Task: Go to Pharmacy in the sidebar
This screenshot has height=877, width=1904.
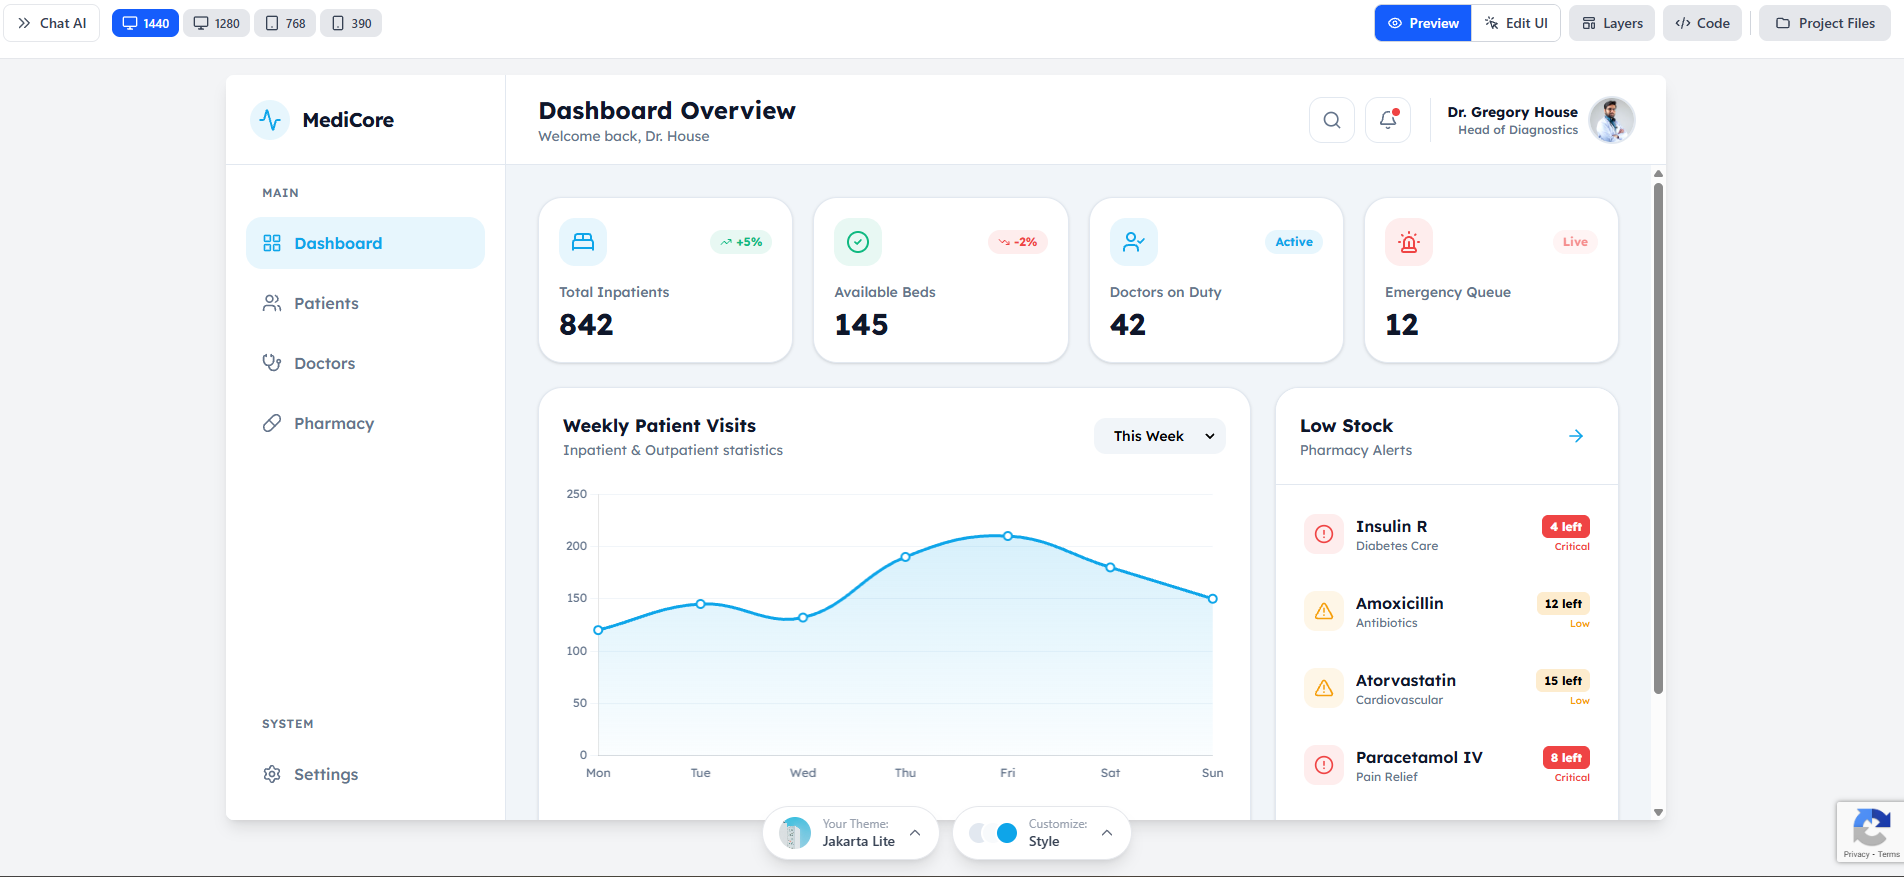Action: 333,423
